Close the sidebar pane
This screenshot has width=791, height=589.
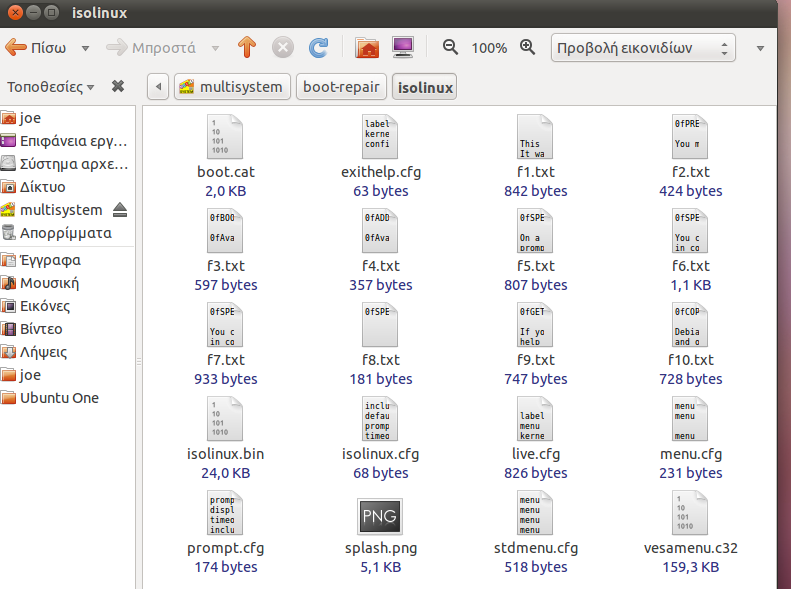pyautogui.click(x=118, y=86)
